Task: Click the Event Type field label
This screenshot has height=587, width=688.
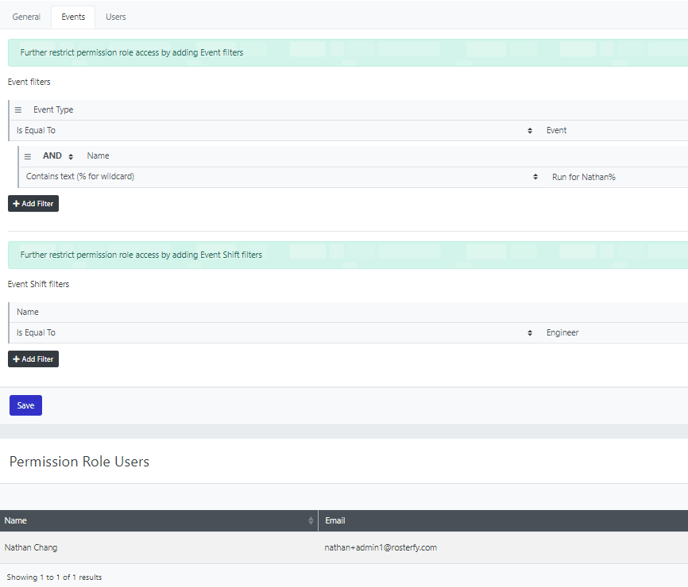Action: tap(53, 110)
